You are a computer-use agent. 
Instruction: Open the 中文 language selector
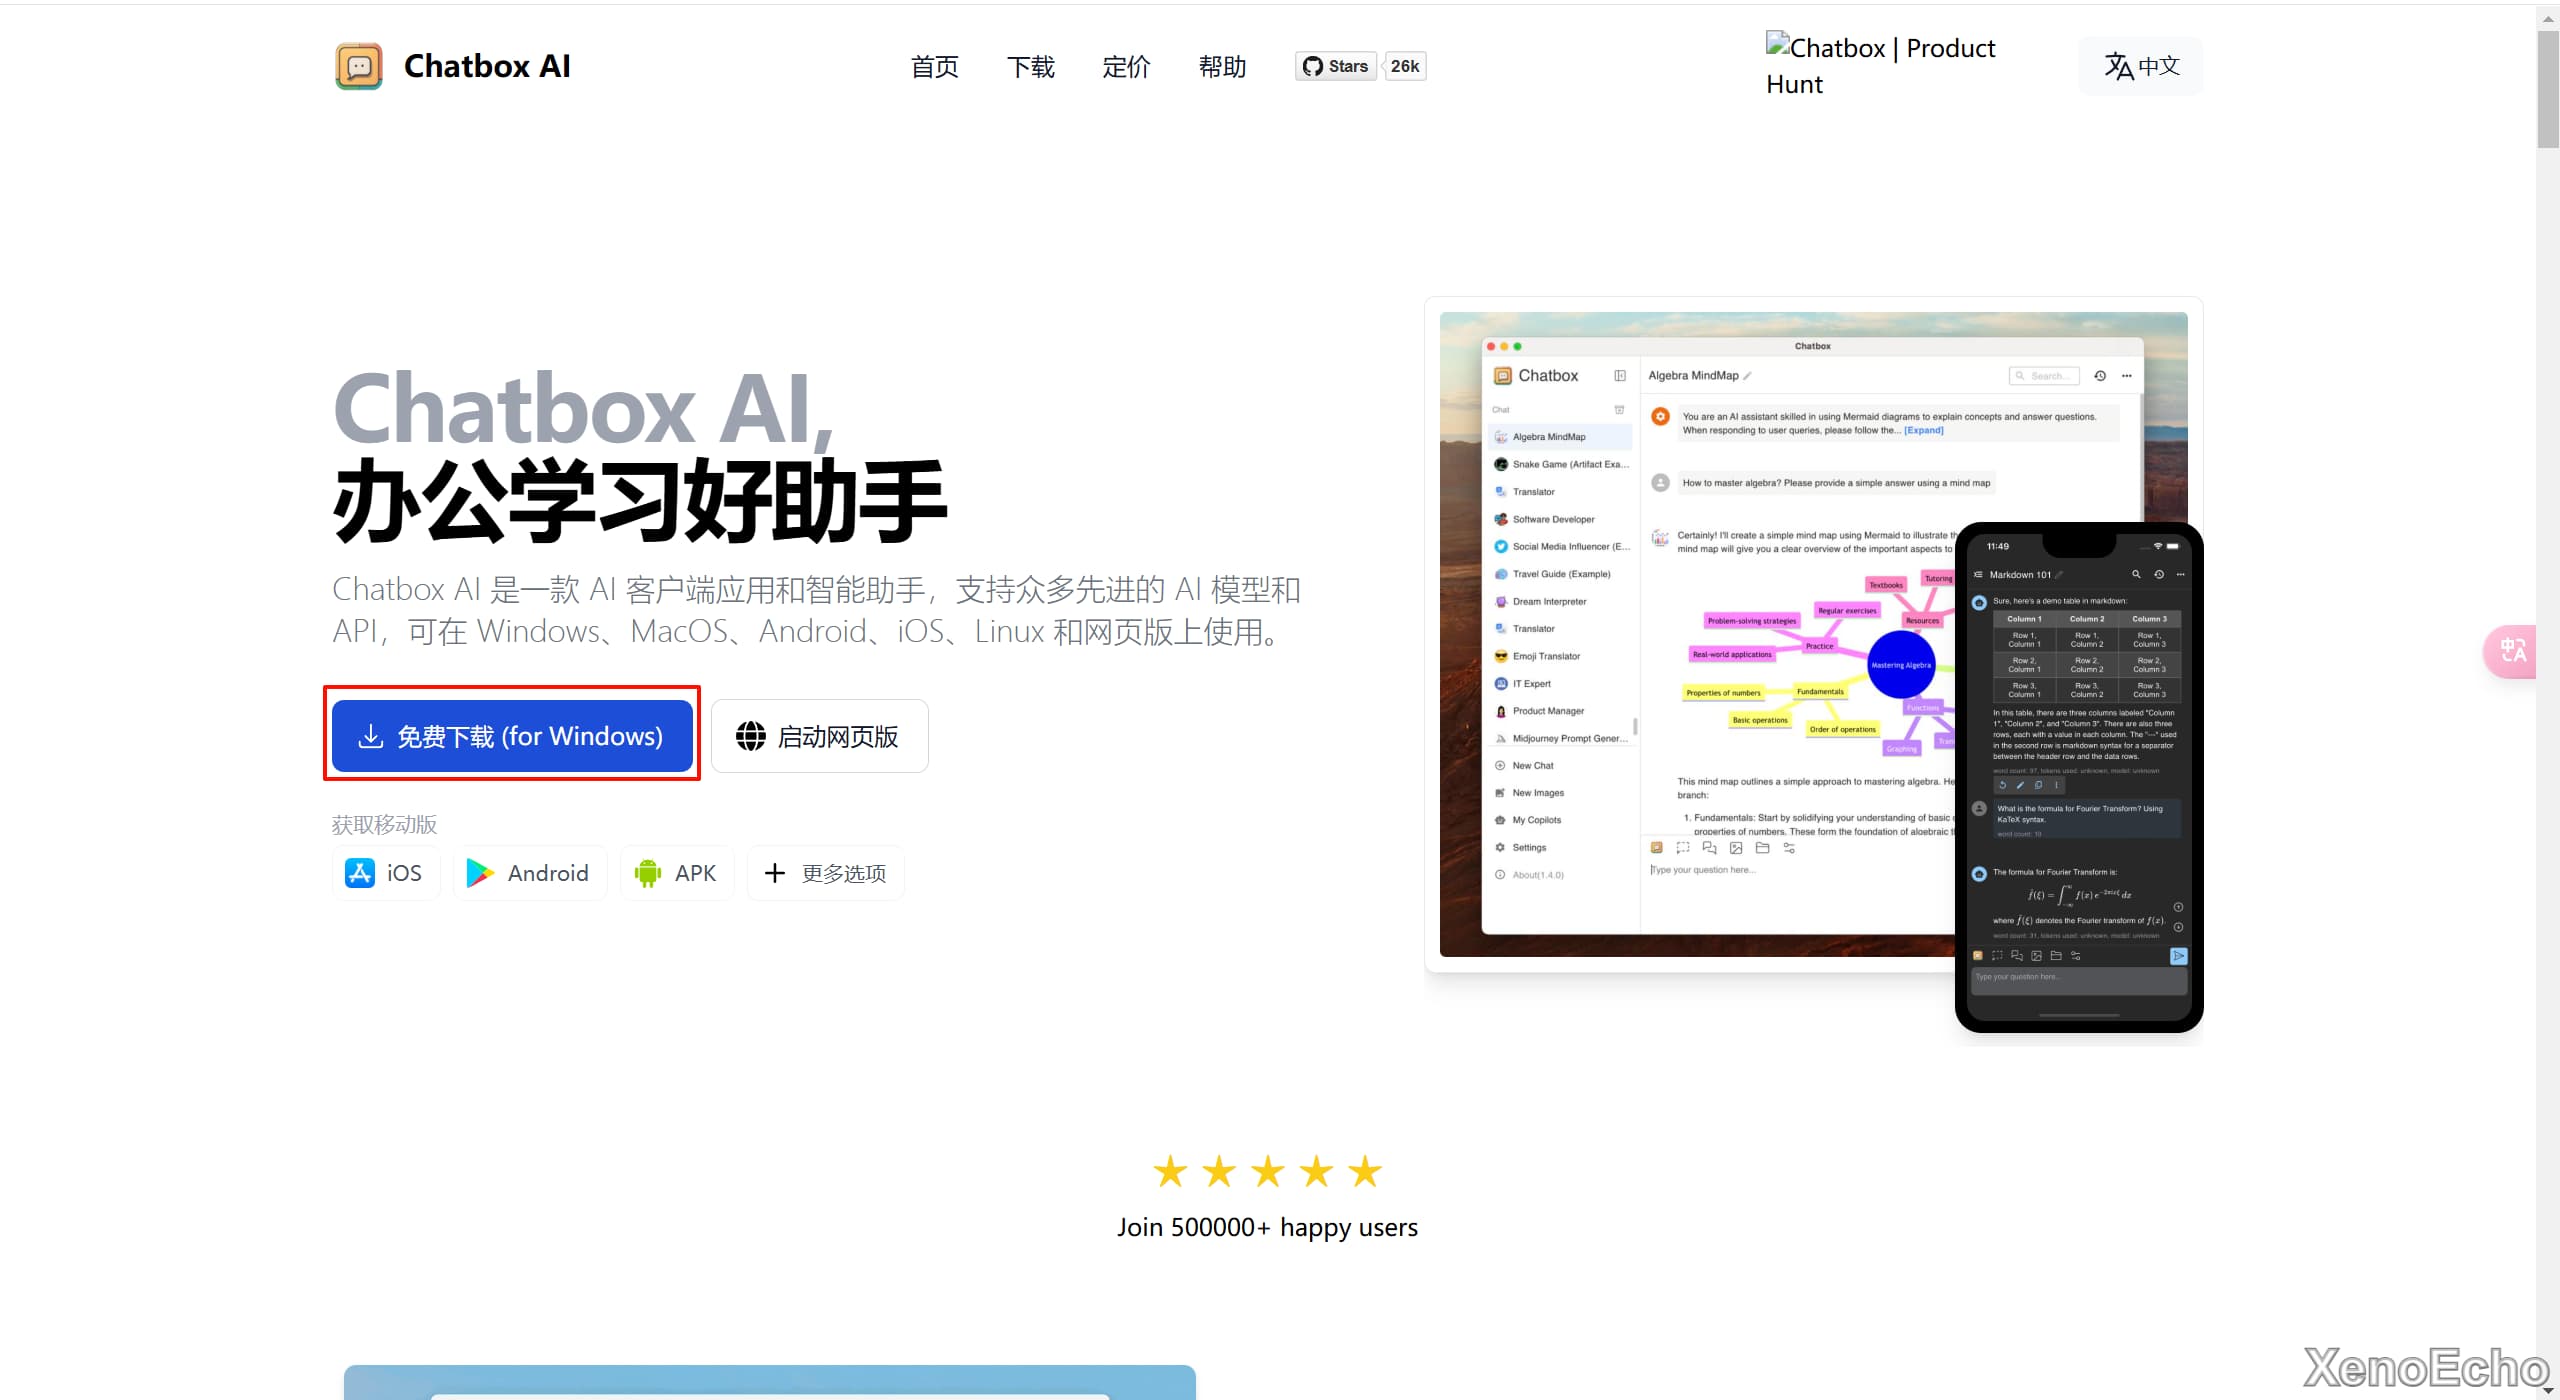pyautogui.click(x=2140, y=66)
